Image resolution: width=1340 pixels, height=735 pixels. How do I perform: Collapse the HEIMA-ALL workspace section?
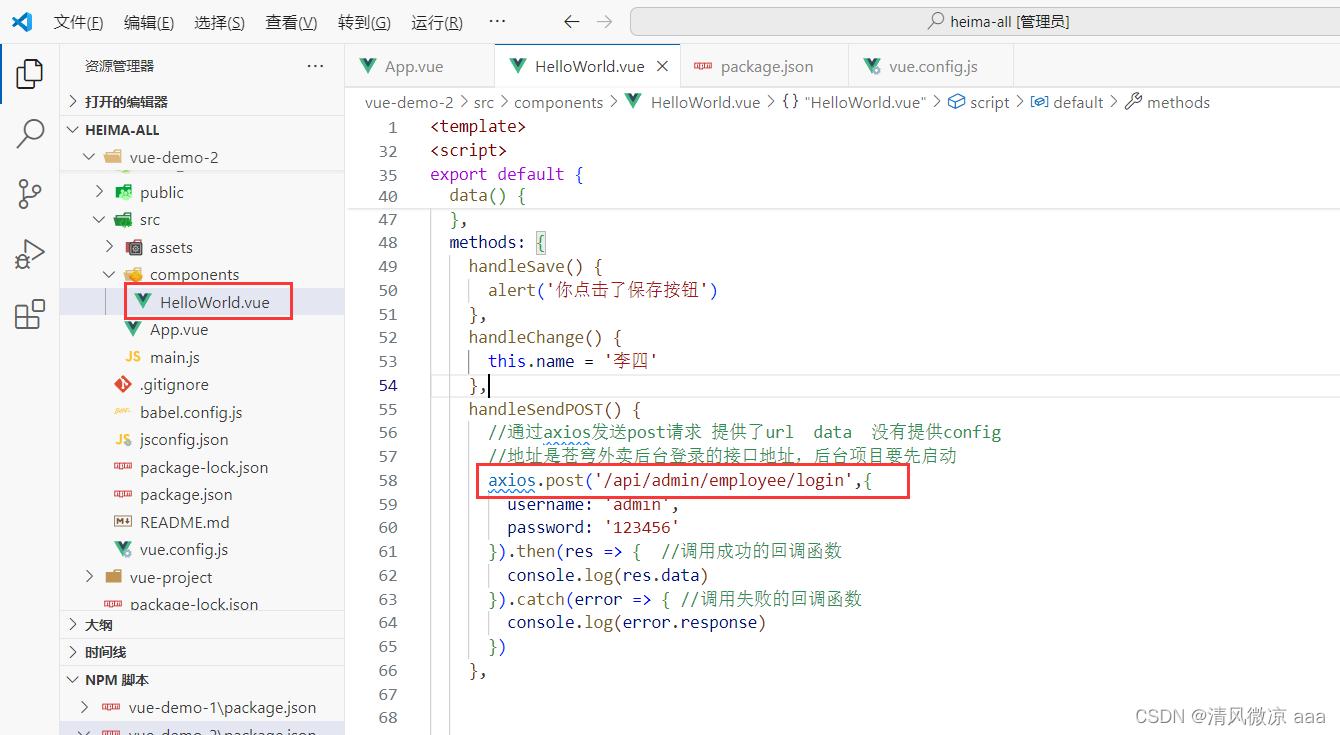[202, 130]
